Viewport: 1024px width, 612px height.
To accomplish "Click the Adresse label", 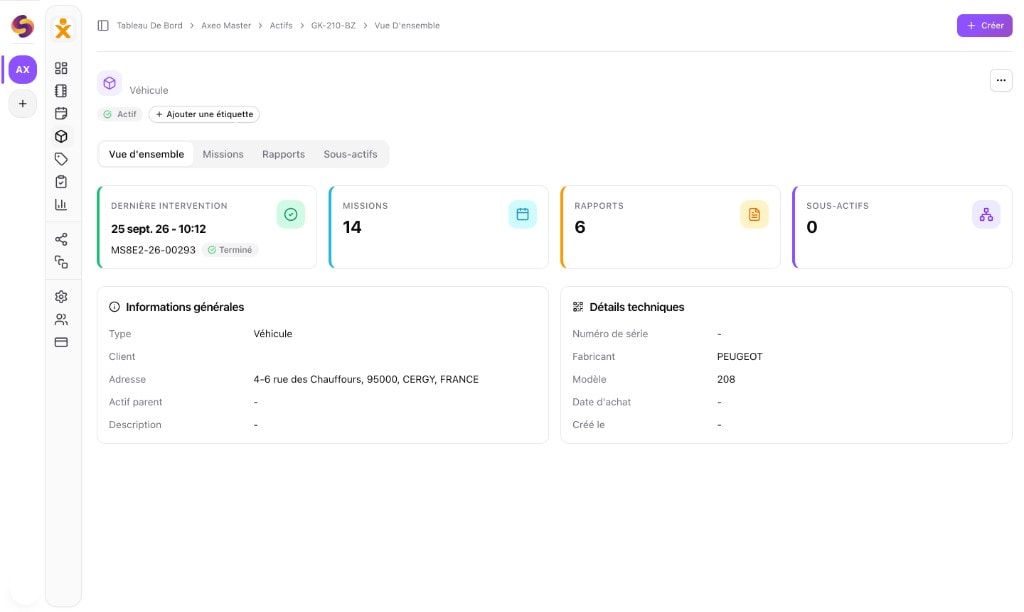I will 127,379.
